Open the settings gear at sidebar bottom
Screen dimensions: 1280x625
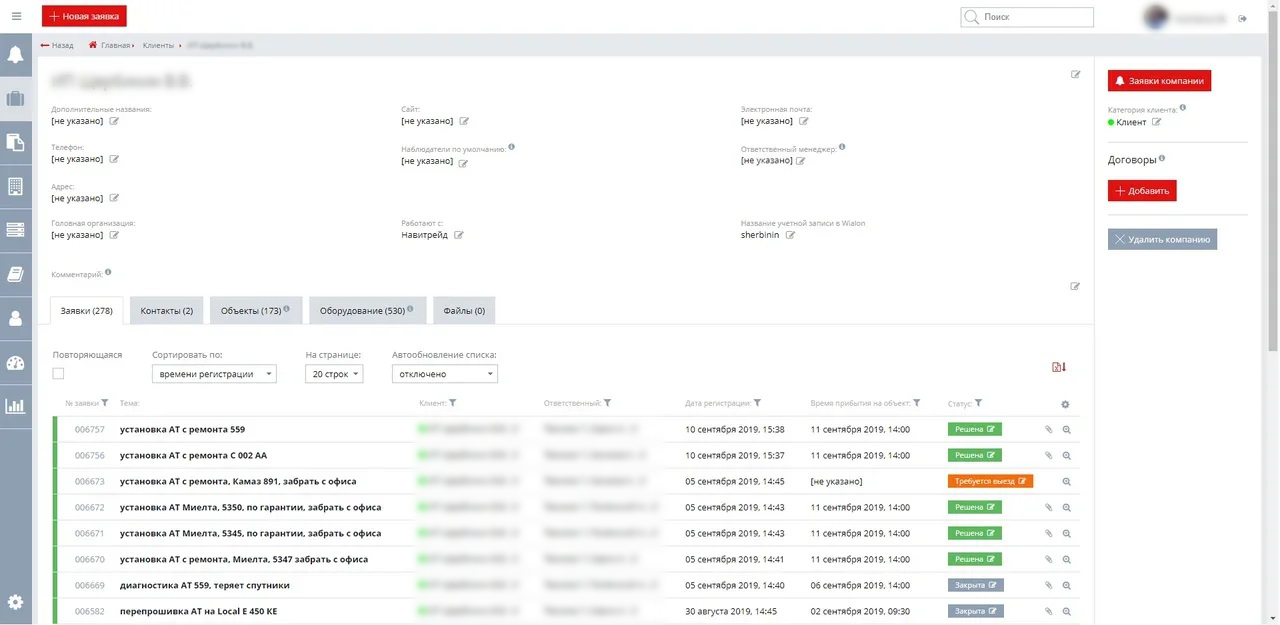tap(15, 602)
